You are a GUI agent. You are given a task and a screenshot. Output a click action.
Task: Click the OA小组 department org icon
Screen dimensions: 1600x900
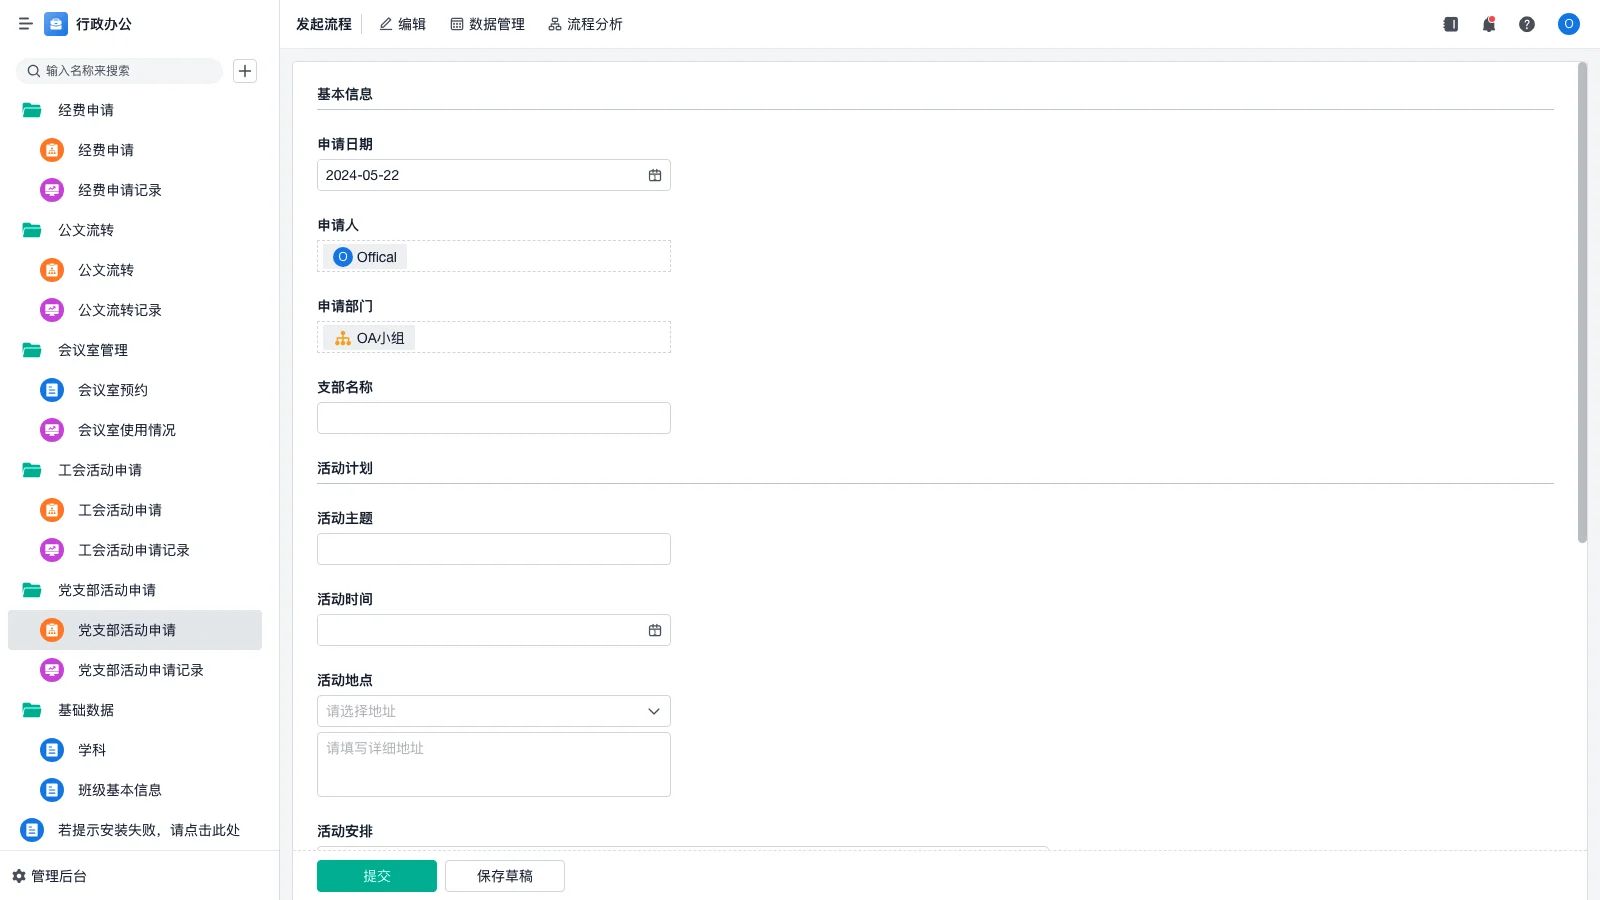pos(343,338)
